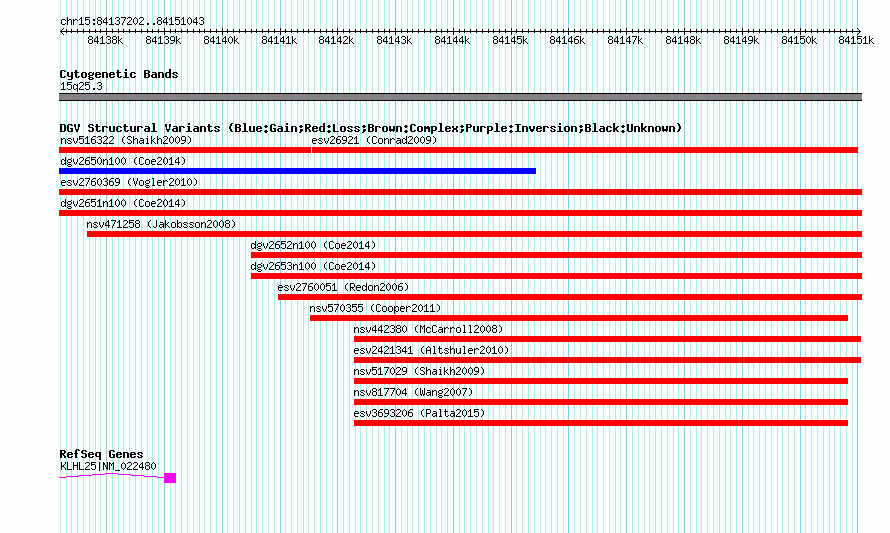This screenshot has height=533, width=890.
Task: Select the red bar under nsv516322
Action: (184, 150)
